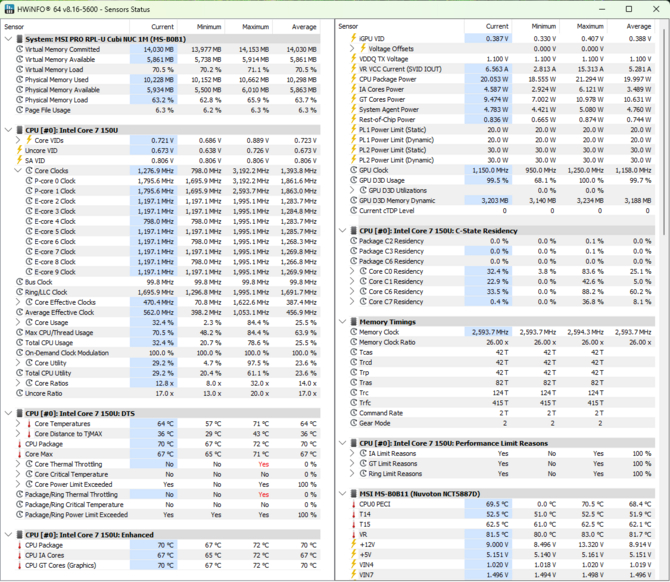This screenshot has height=582, width=670.
Task: Select the Package/Ring Thermal Throttling row
Action: pyautogui.click(x=168, y=494)
